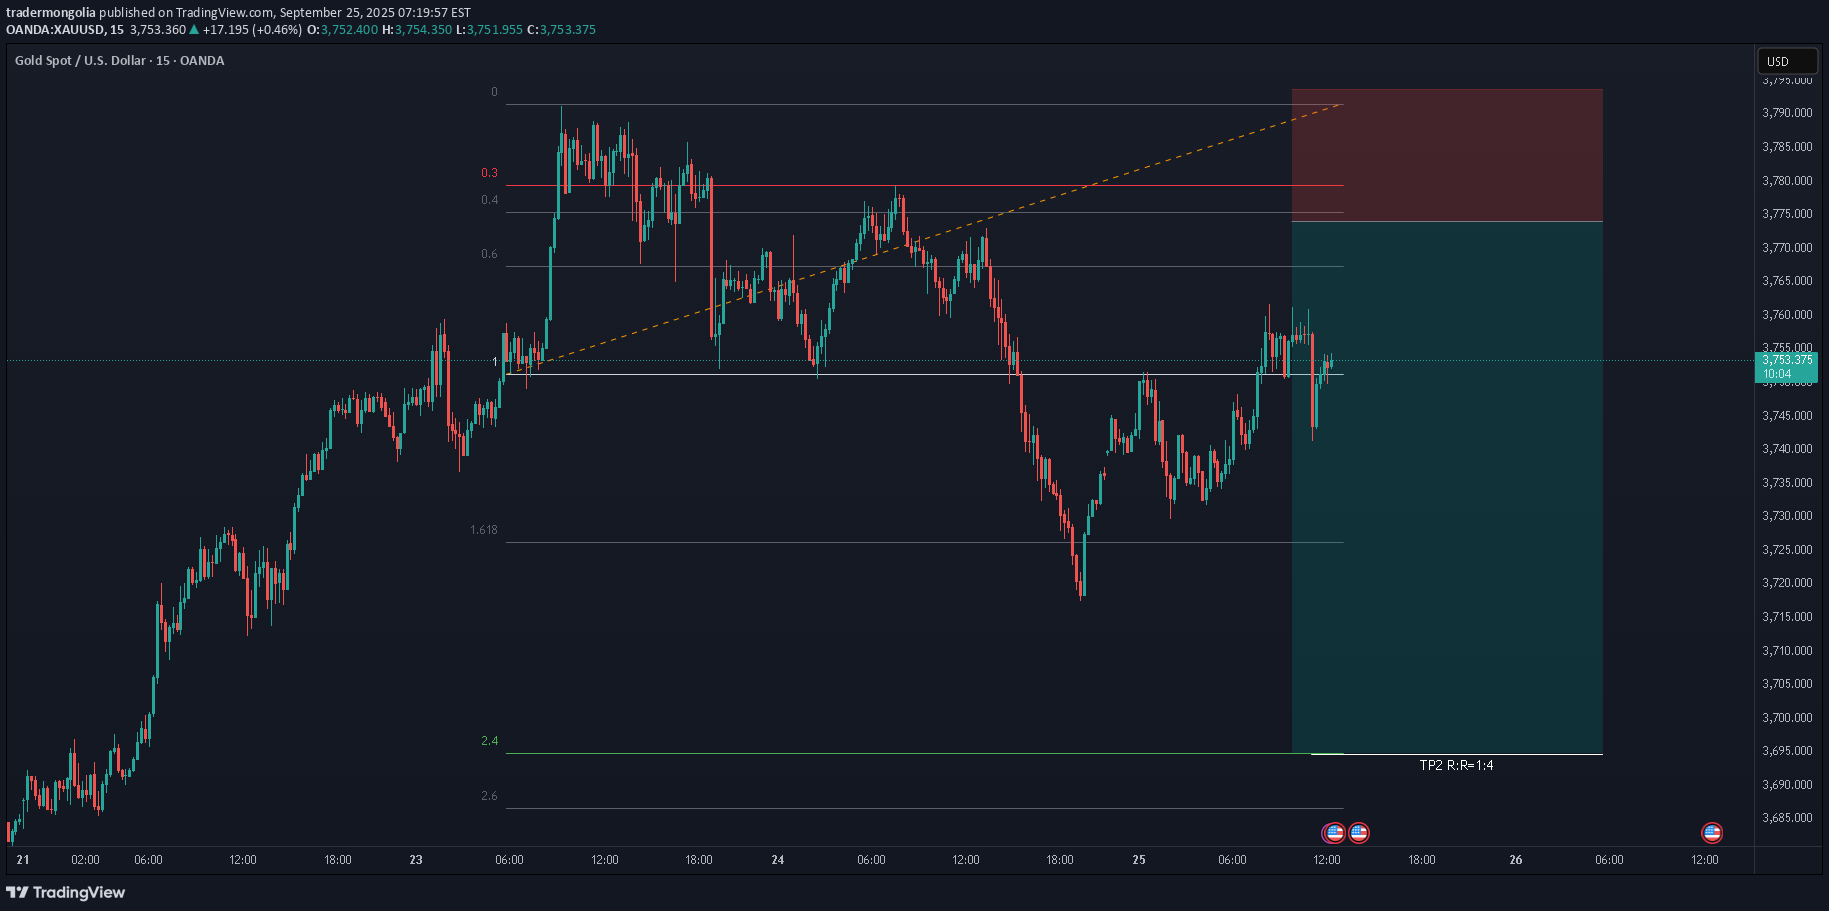Screen dimensions: 1829x911
Task: Click the 2.6 Fibonacci level label
Action: point(489,796)
